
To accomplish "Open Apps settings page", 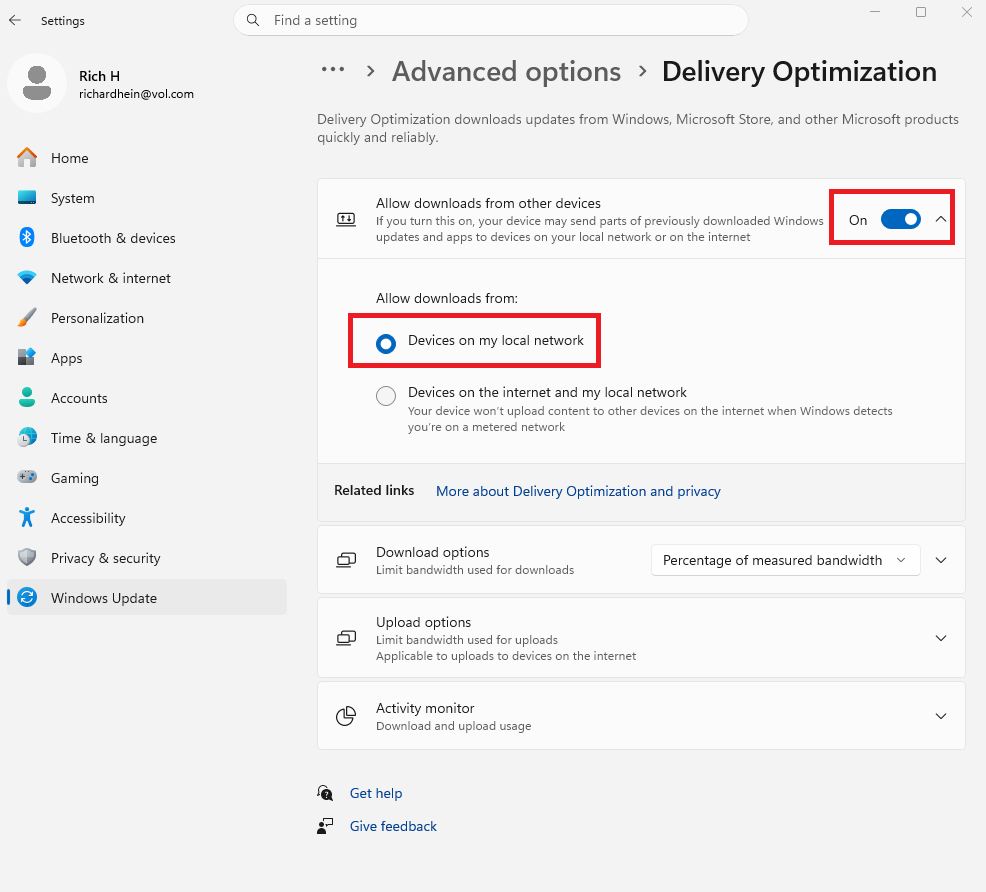I will (x=147, y=358).
